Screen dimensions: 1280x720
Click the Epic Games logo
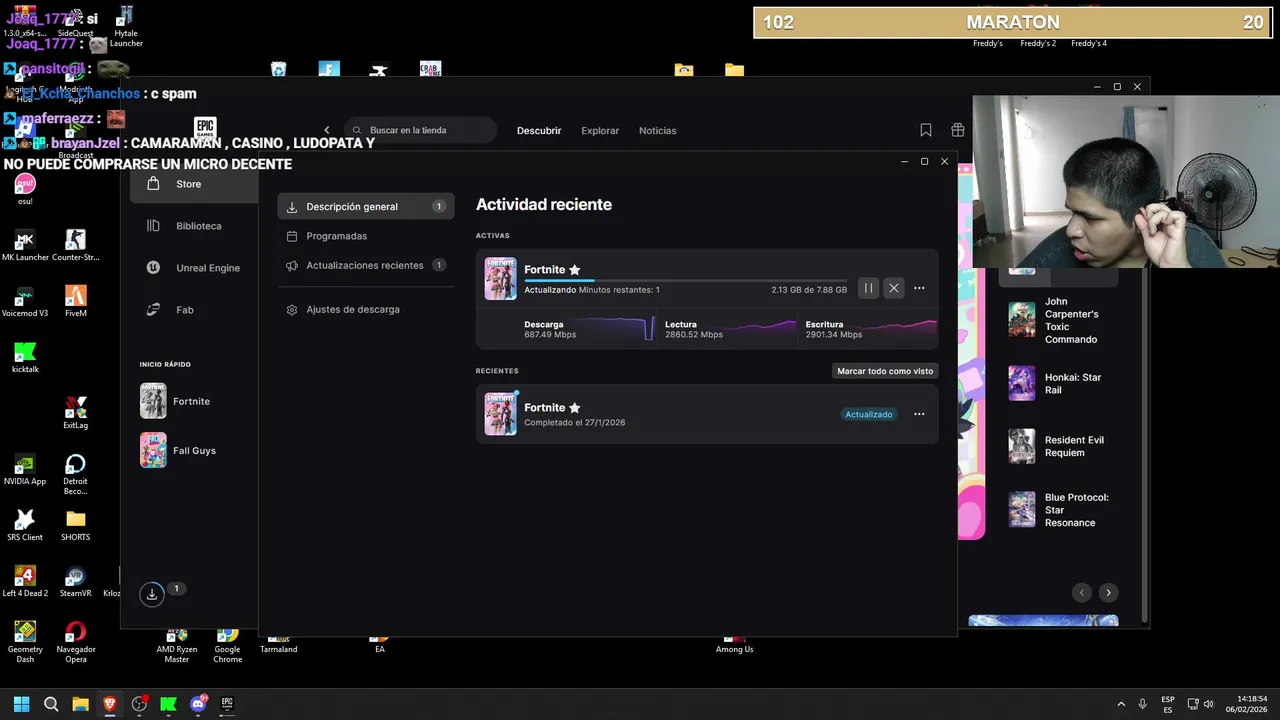[x=205, y=128]
